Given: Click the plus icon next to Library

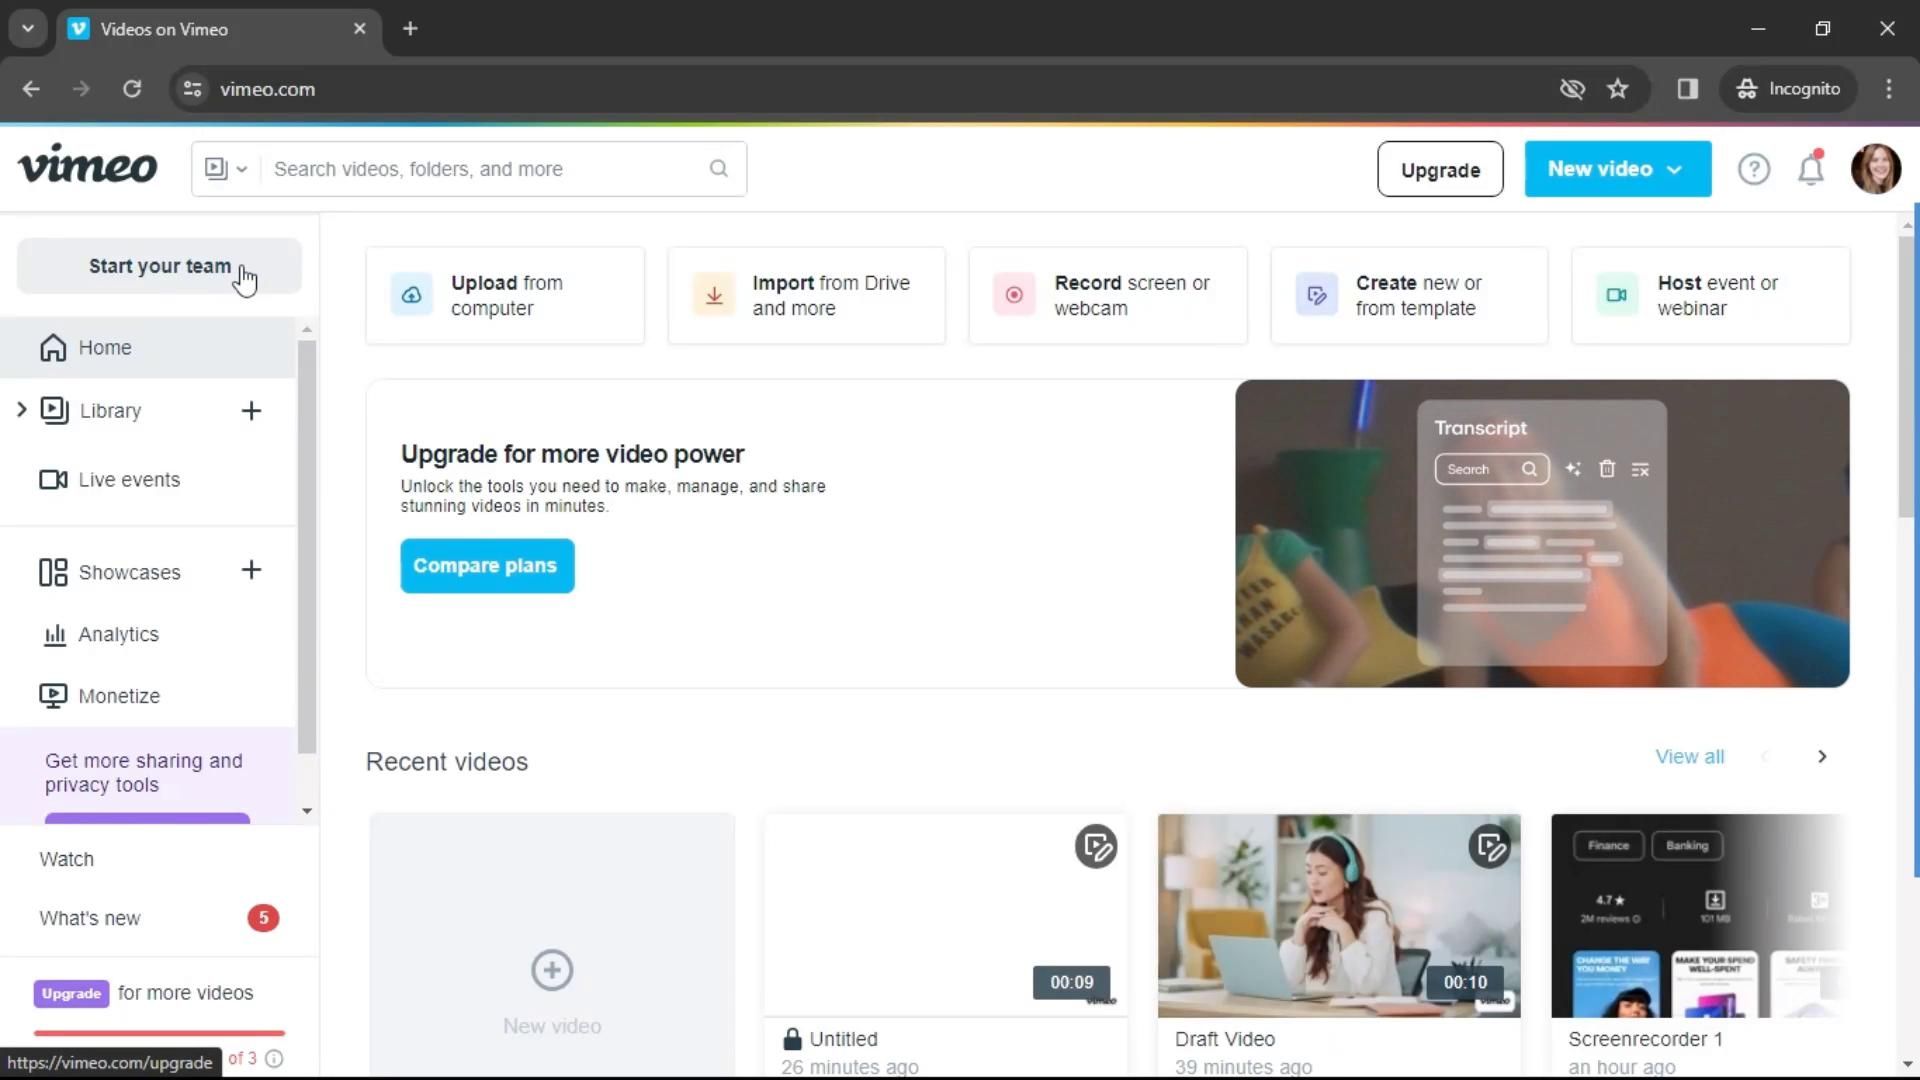Looking at the screenshot, I should (x=251, y=411).
